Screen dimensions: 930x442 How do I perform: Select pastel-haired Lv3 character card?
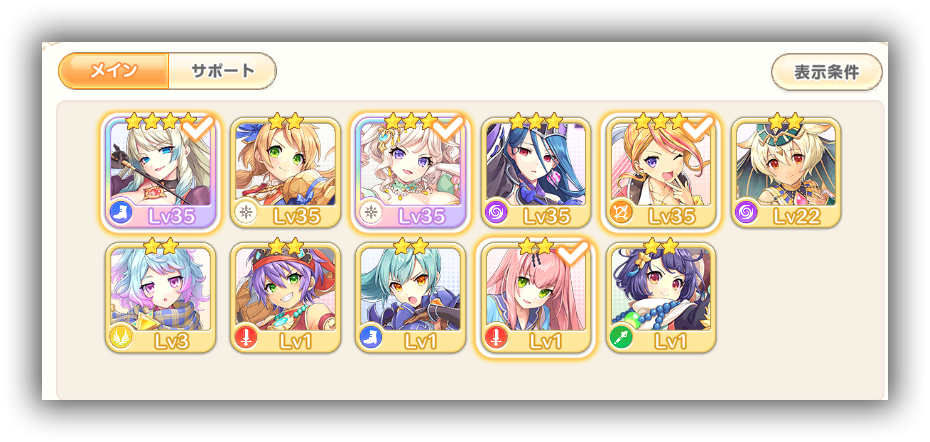(160, 297)
